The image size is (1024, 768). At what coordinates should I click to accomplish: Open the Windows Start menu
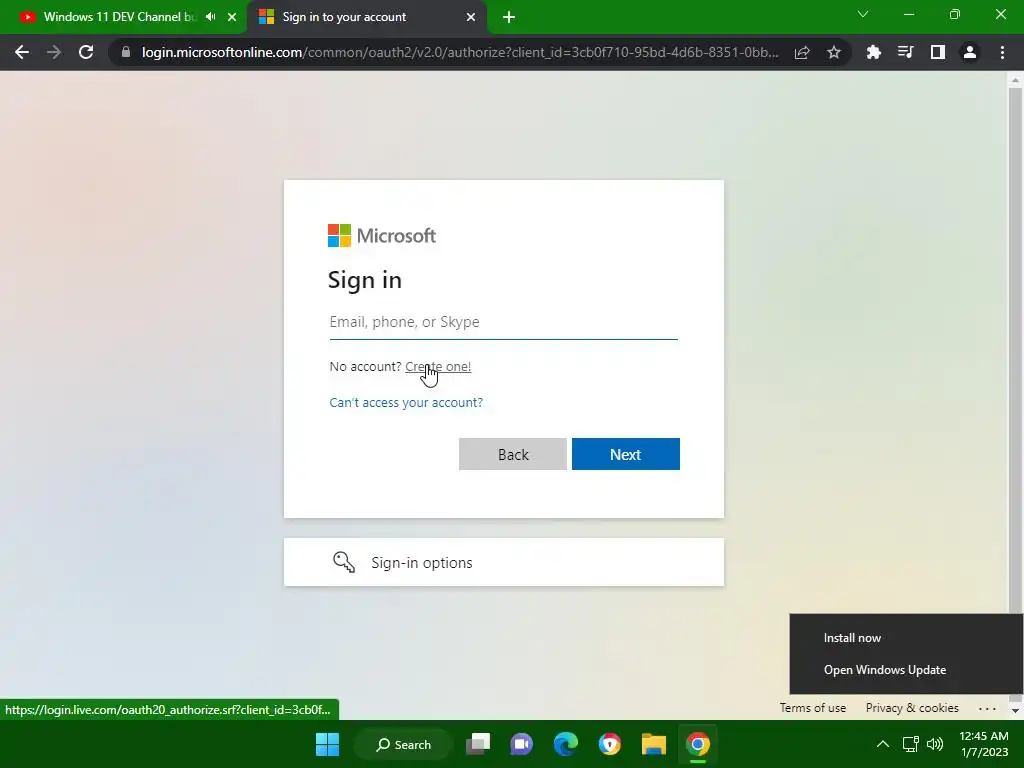click(327, 744)
